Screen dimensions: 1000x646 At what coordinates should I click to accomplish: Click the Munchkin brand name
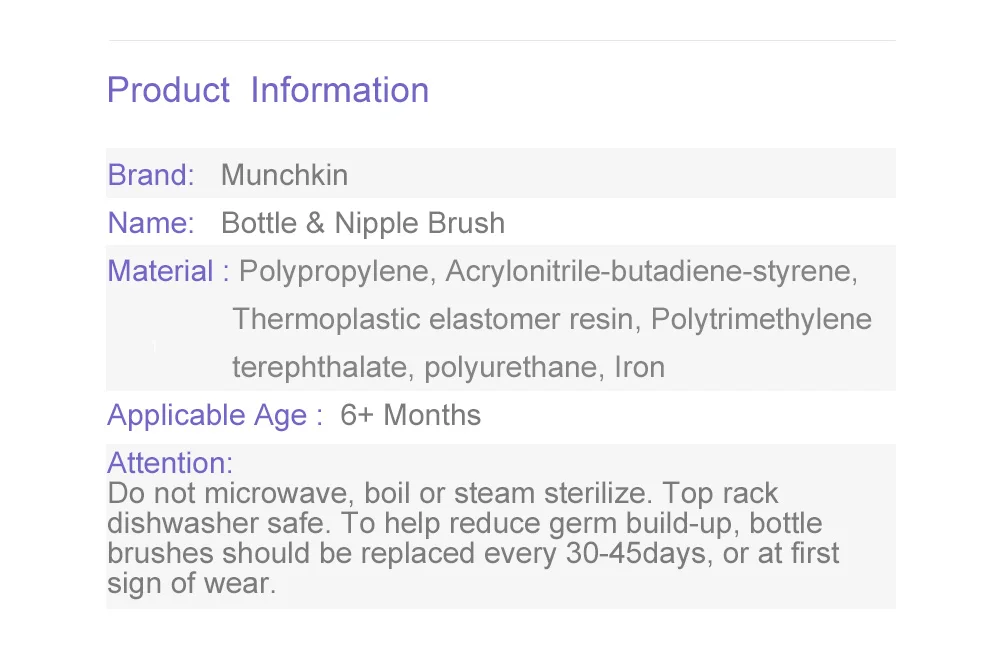[284, 175]
